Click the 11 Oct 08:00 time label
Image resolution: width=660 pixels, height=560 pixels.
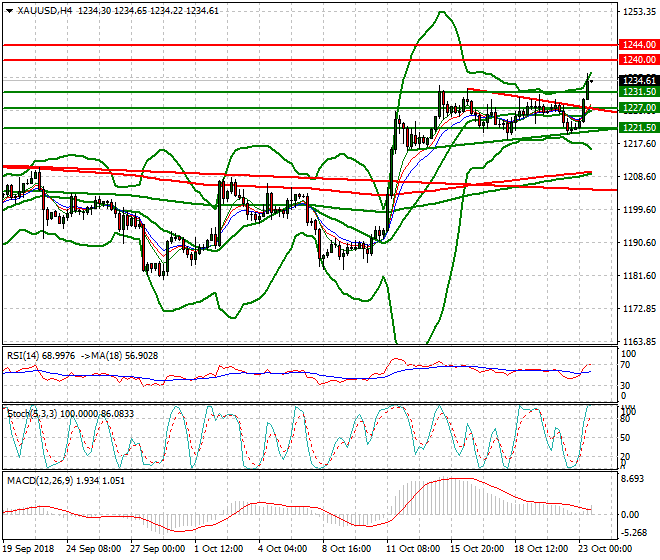tap(413, 549)
